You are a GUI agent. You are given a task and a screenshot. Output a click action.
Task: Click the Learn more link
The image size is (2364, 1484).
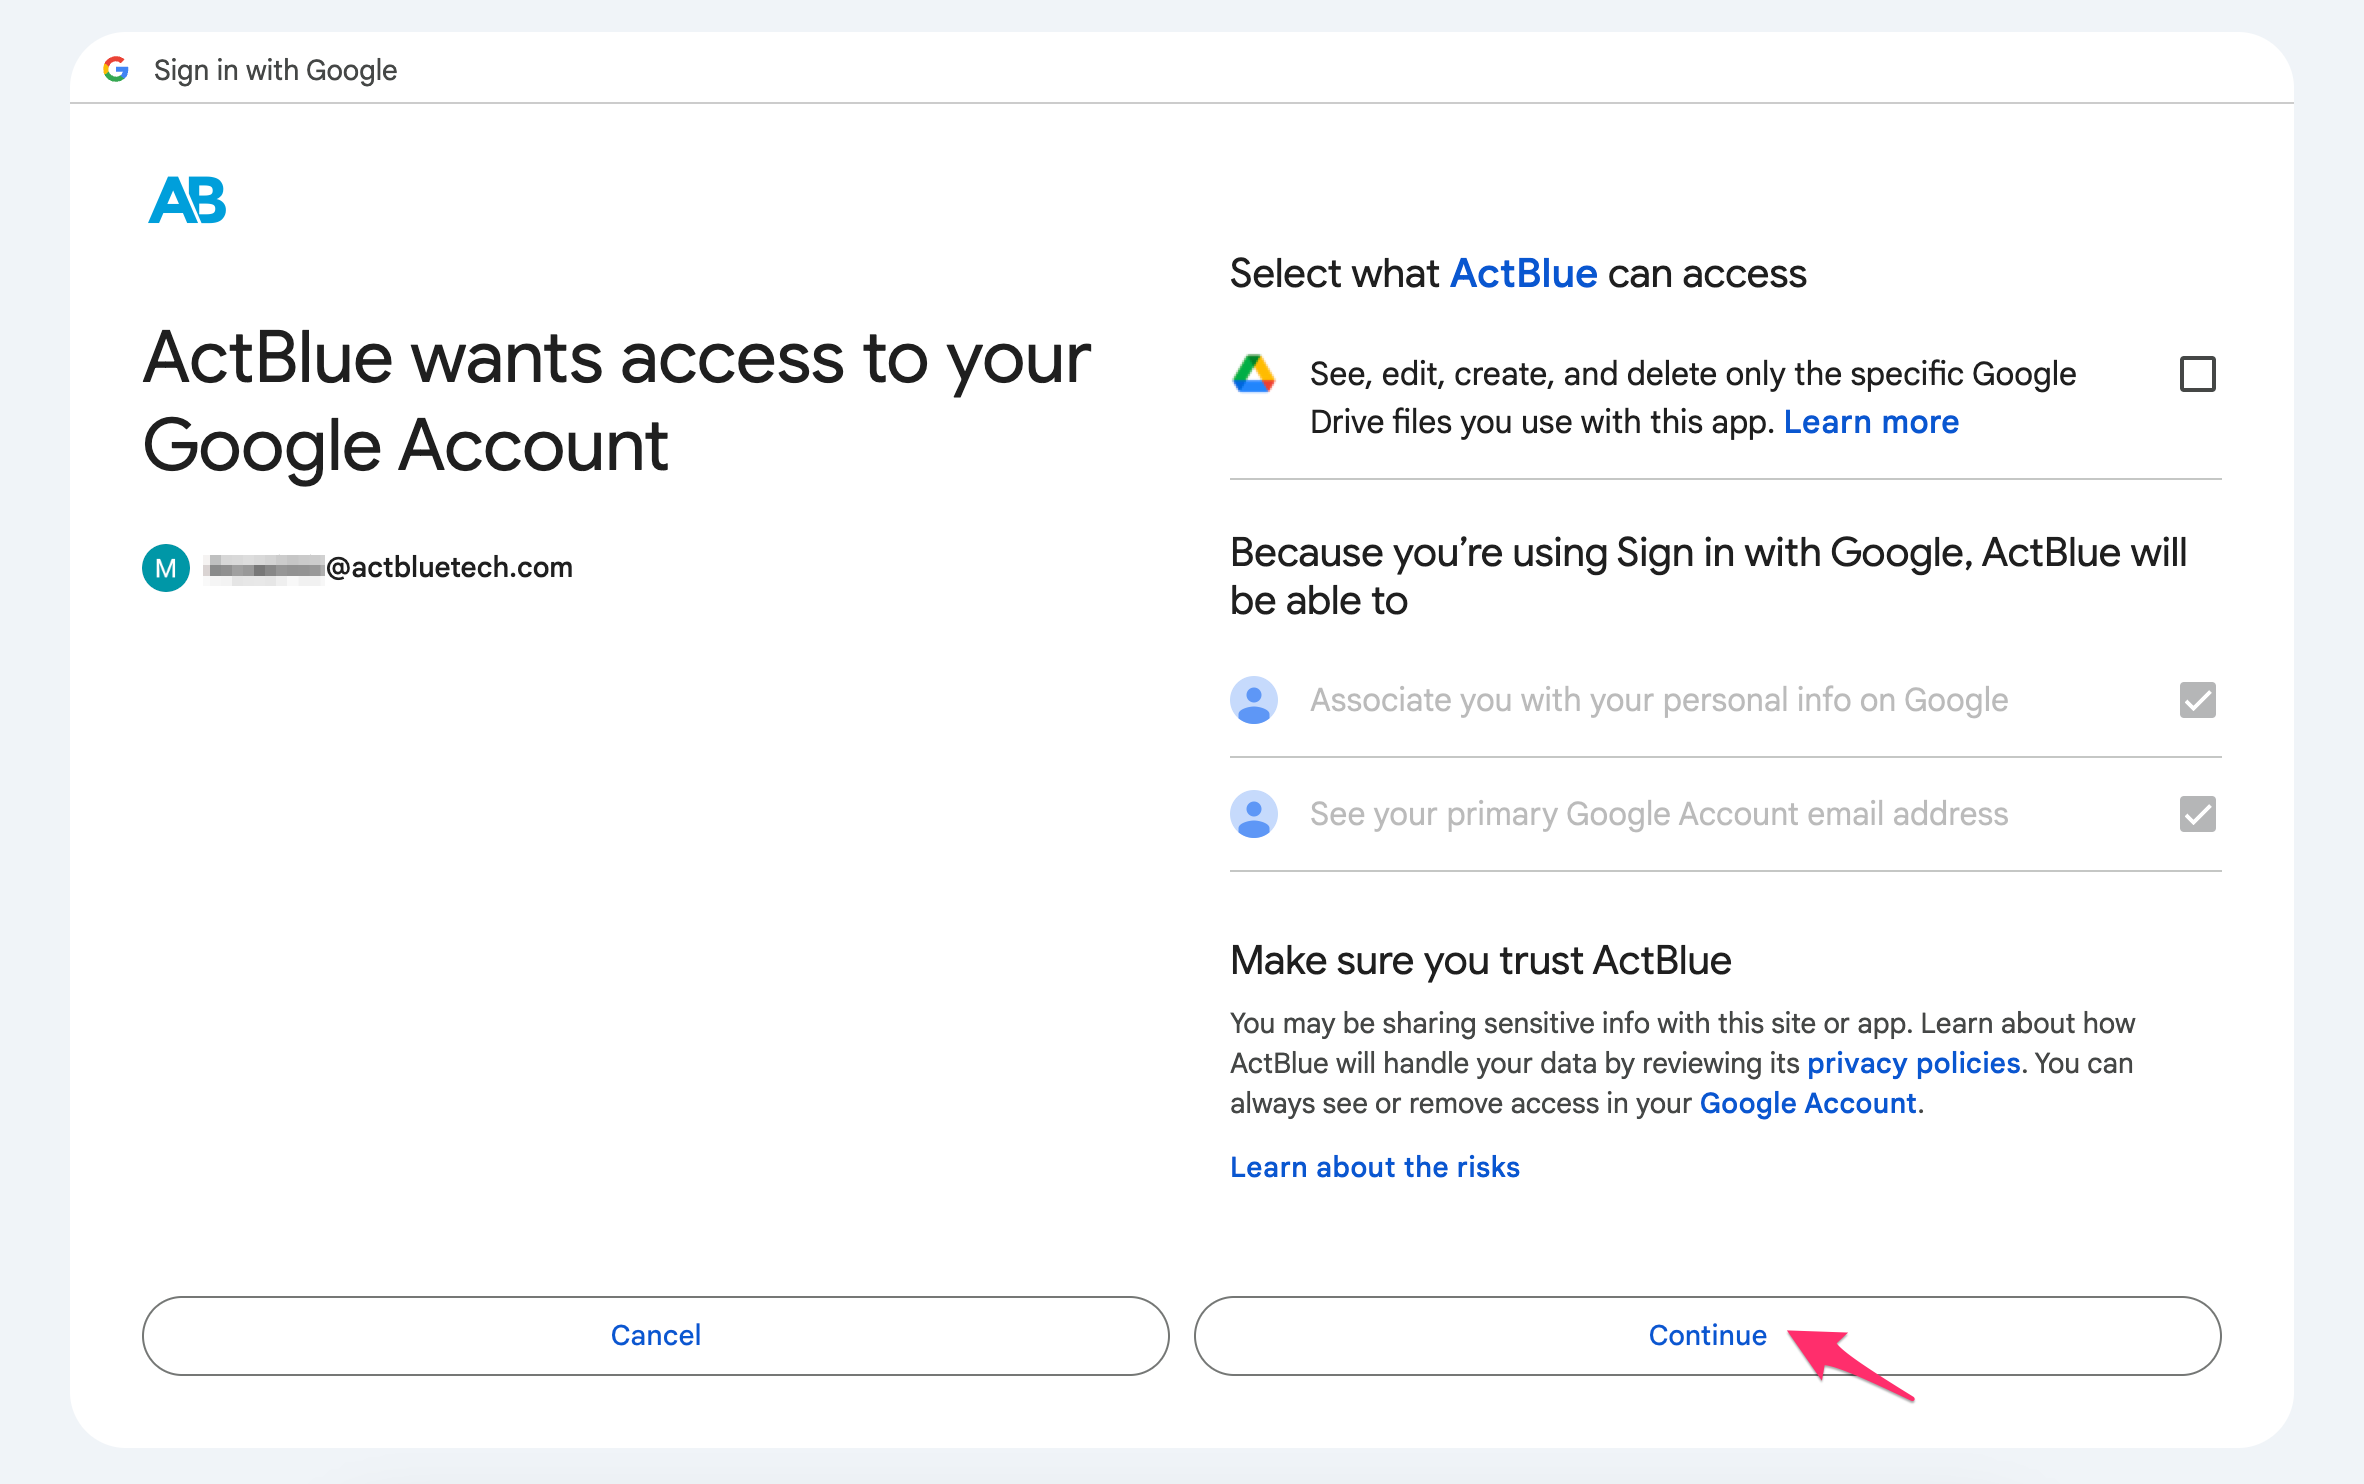click(x=1868, y=421)
